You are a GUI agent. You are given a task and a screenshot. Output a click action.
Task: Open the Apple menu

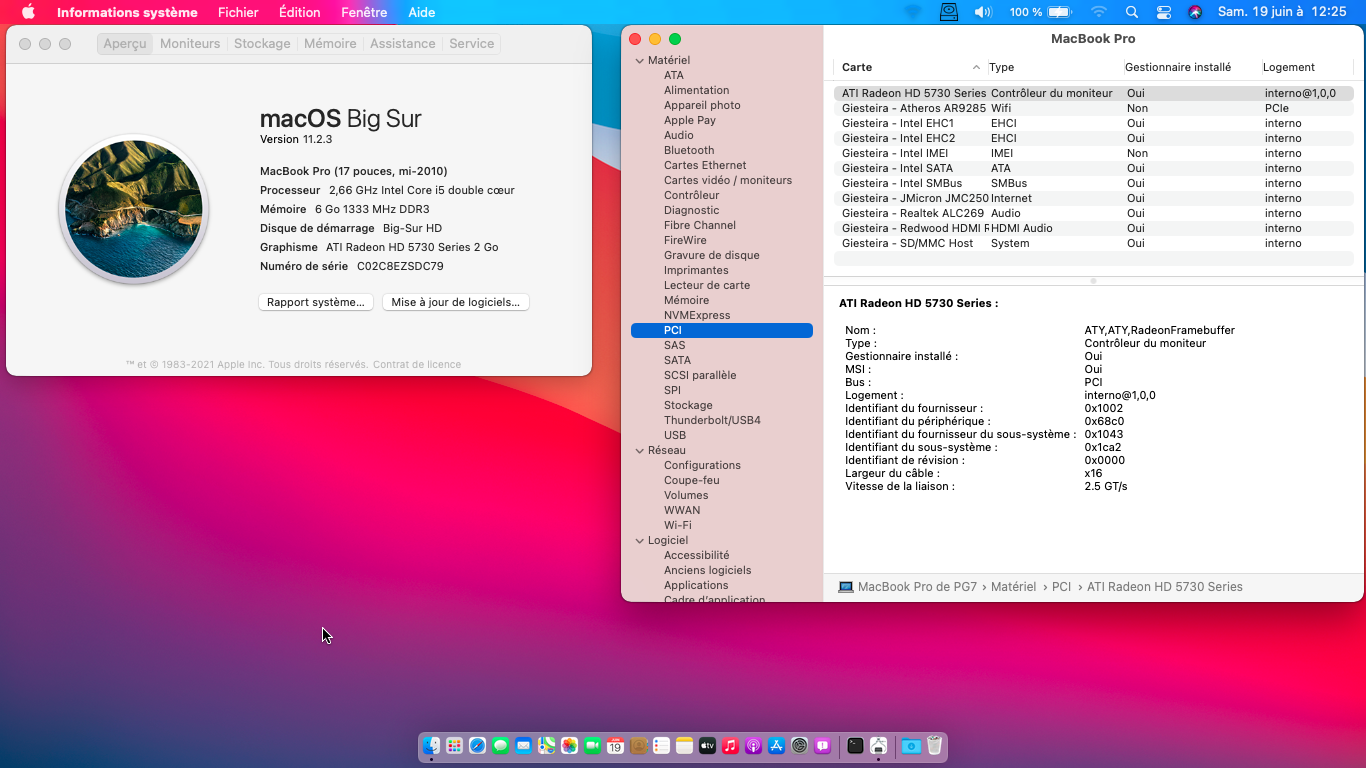(28, 12)
